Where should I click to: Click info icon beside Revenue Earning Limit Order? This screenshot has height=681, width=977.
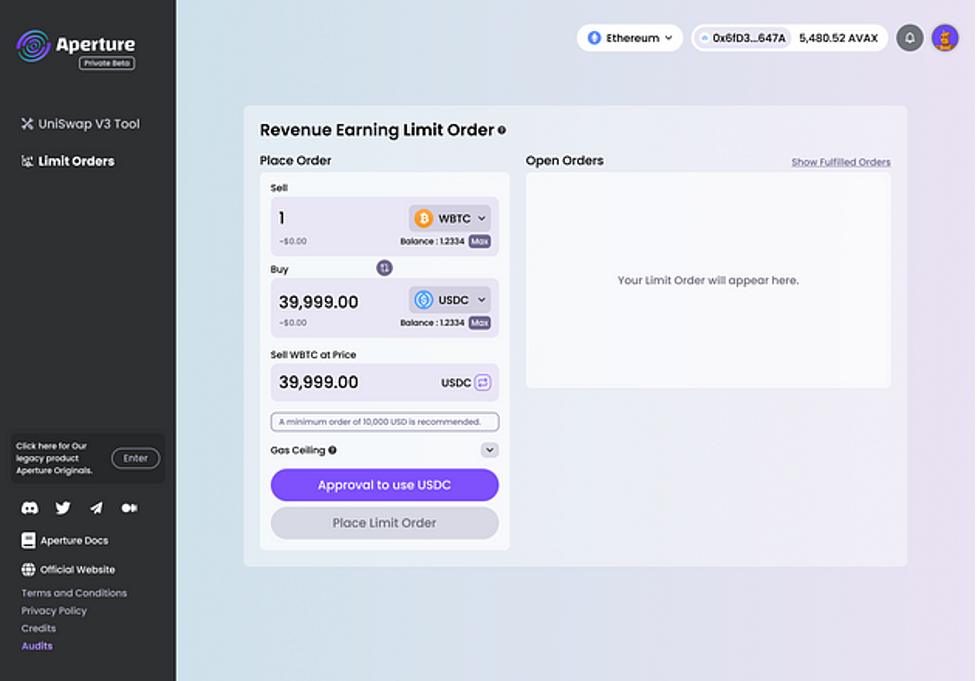[x=502, y=130]
